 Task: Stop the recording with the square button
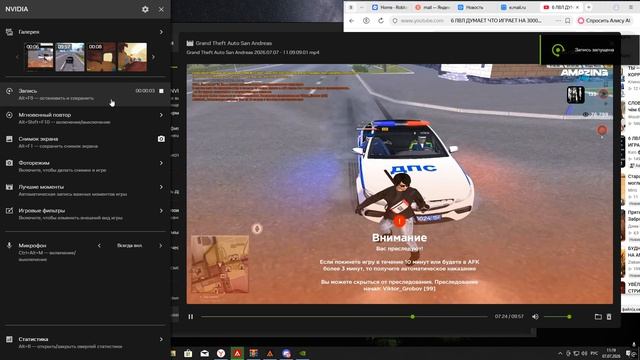click(161, 91)
